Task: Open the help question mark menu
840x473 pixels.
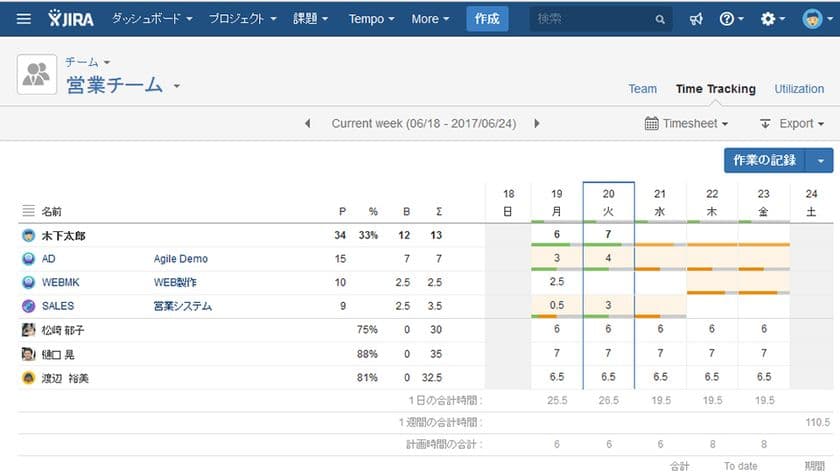Action: (731, 19)
